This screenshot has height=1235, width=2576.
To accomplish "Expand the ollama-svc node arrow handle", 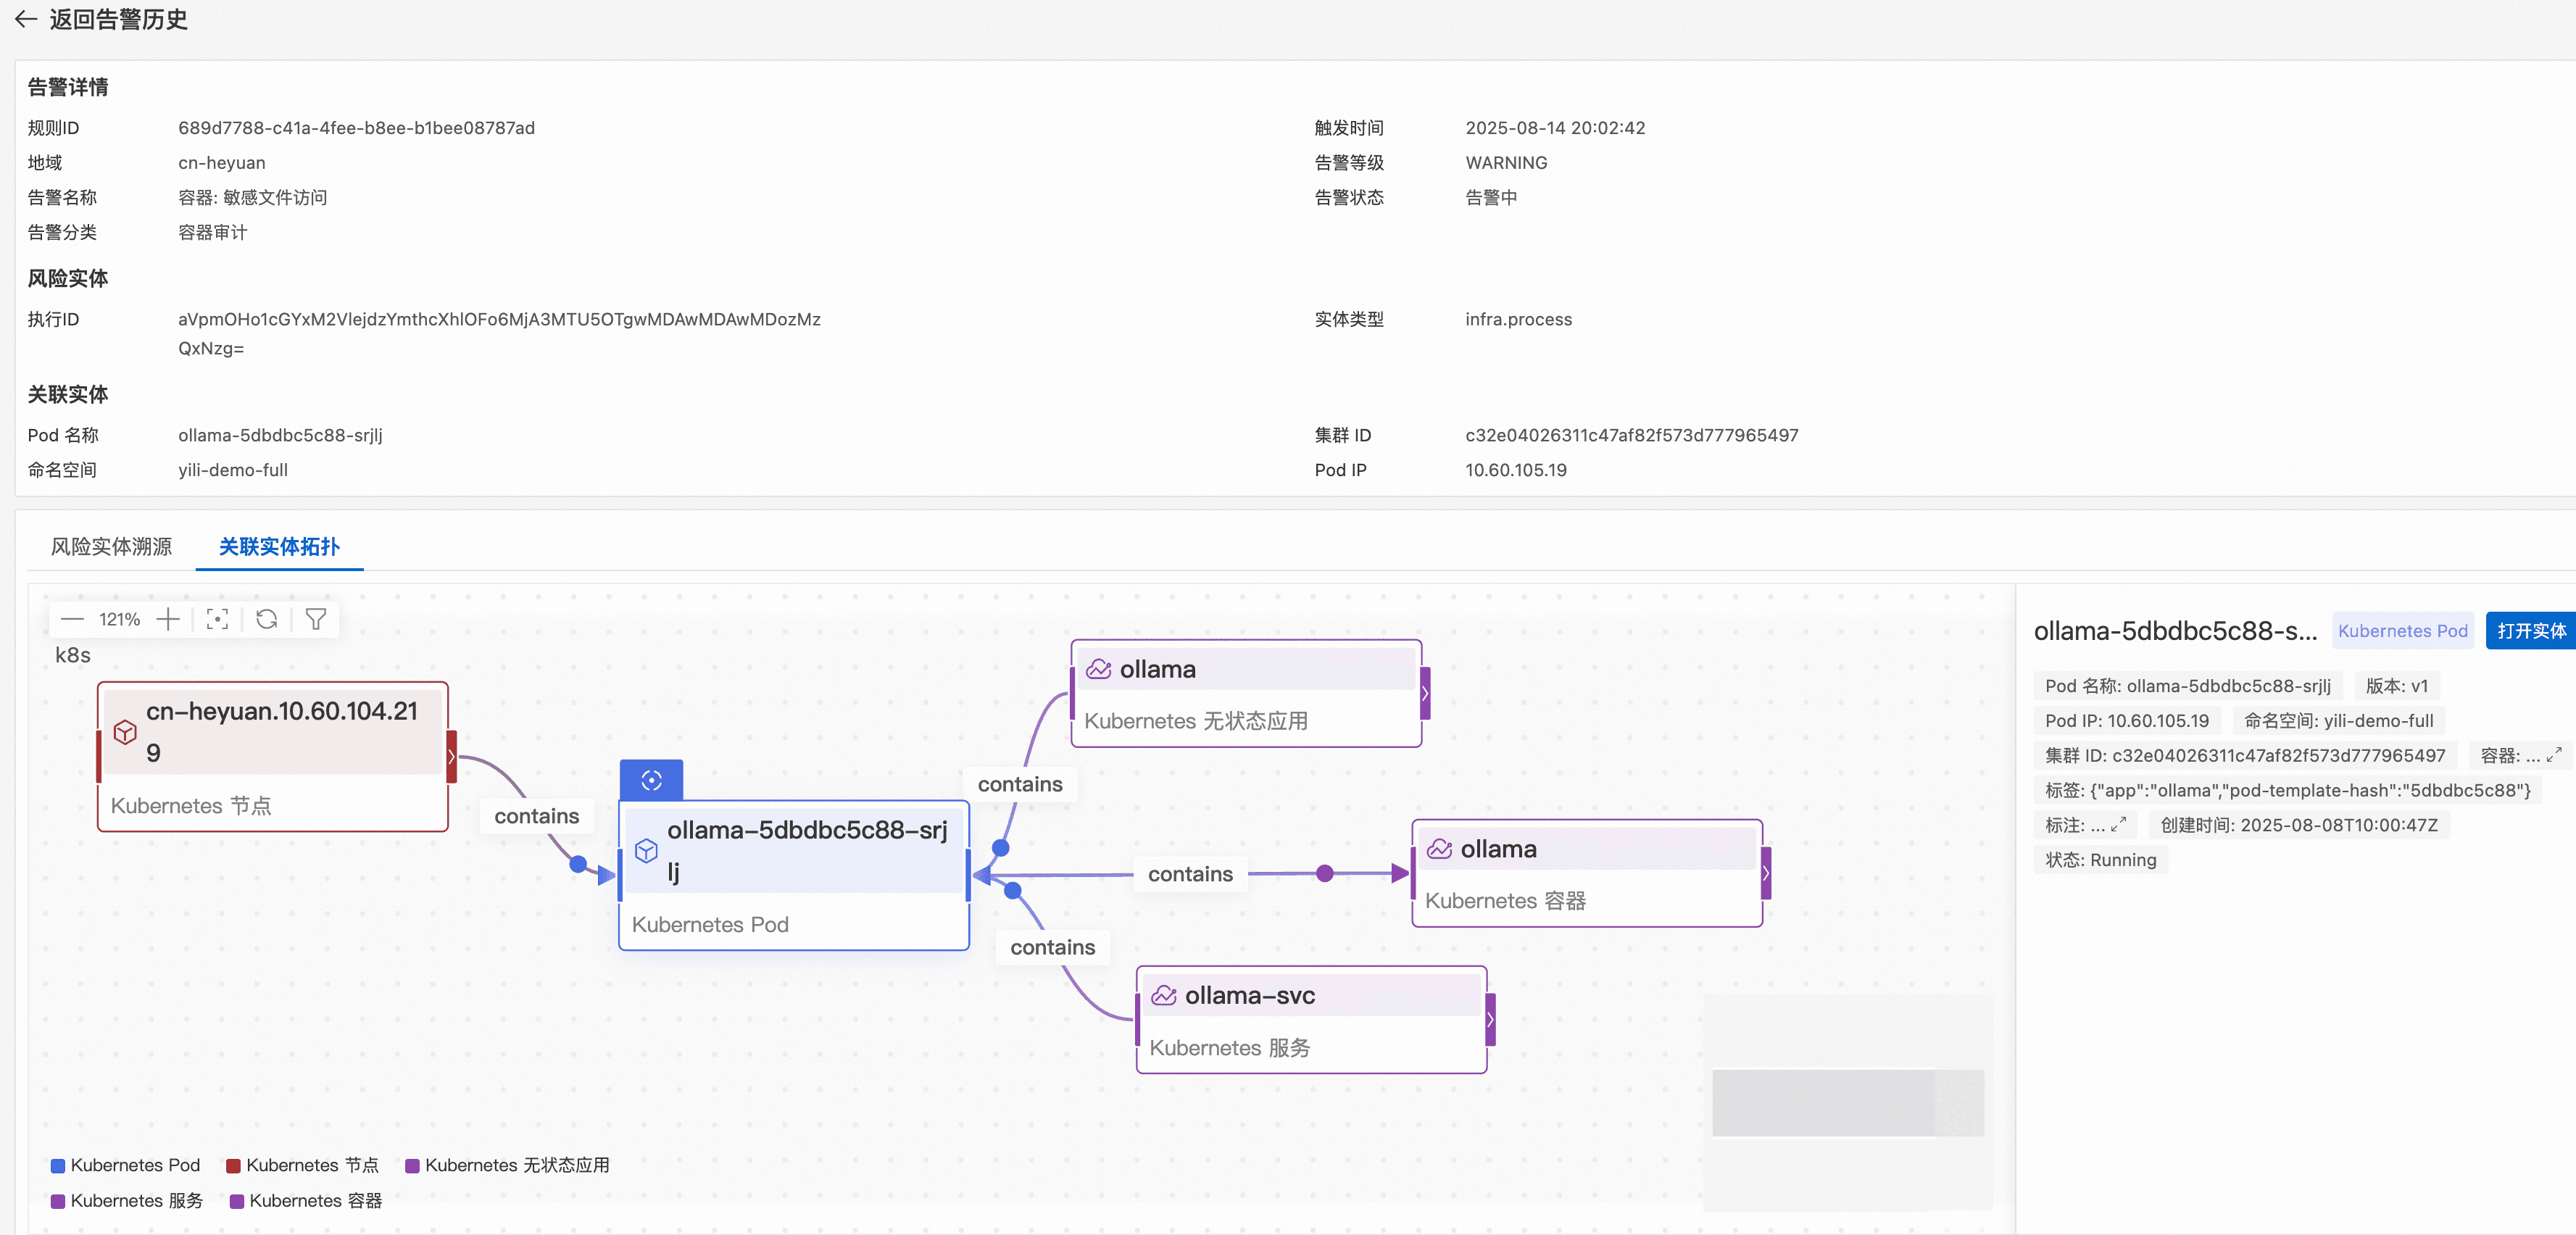I will (x=1490, y=1020).
